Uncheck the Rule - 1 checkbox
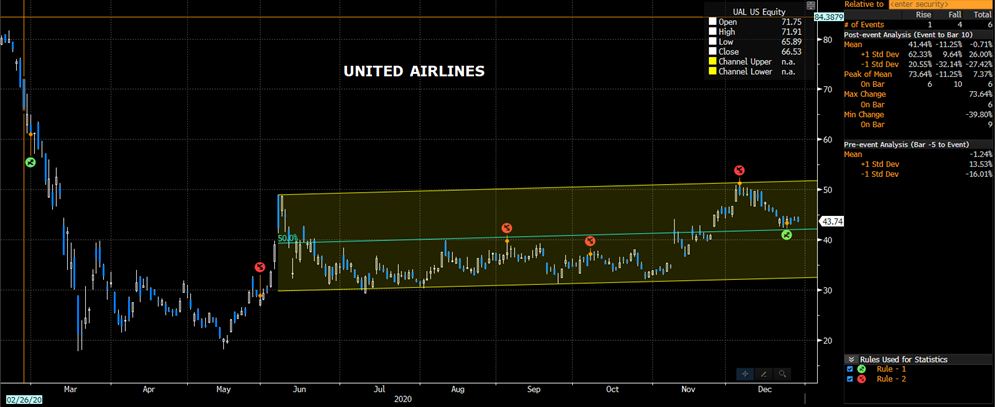The width and height of the screenshot is (995, 407). (850, 369)
